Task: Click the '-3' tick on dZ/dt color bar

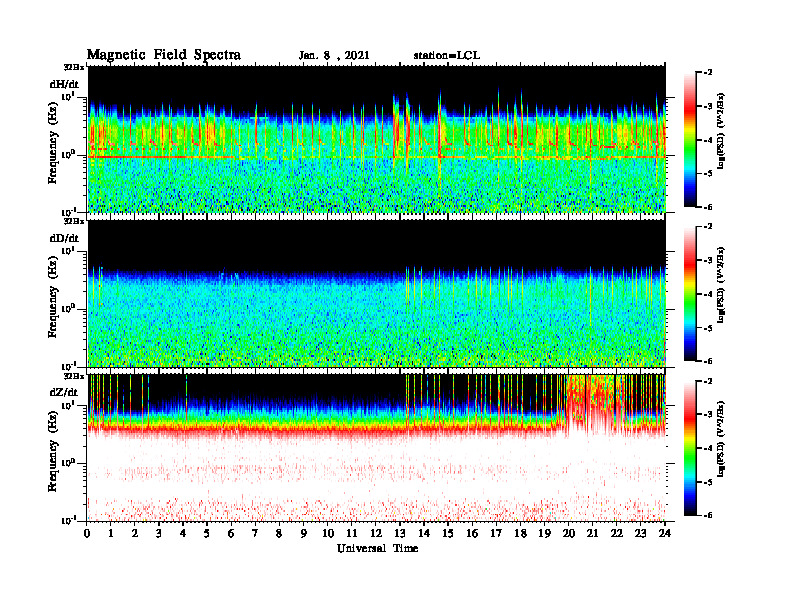Action: click(708, 414)
